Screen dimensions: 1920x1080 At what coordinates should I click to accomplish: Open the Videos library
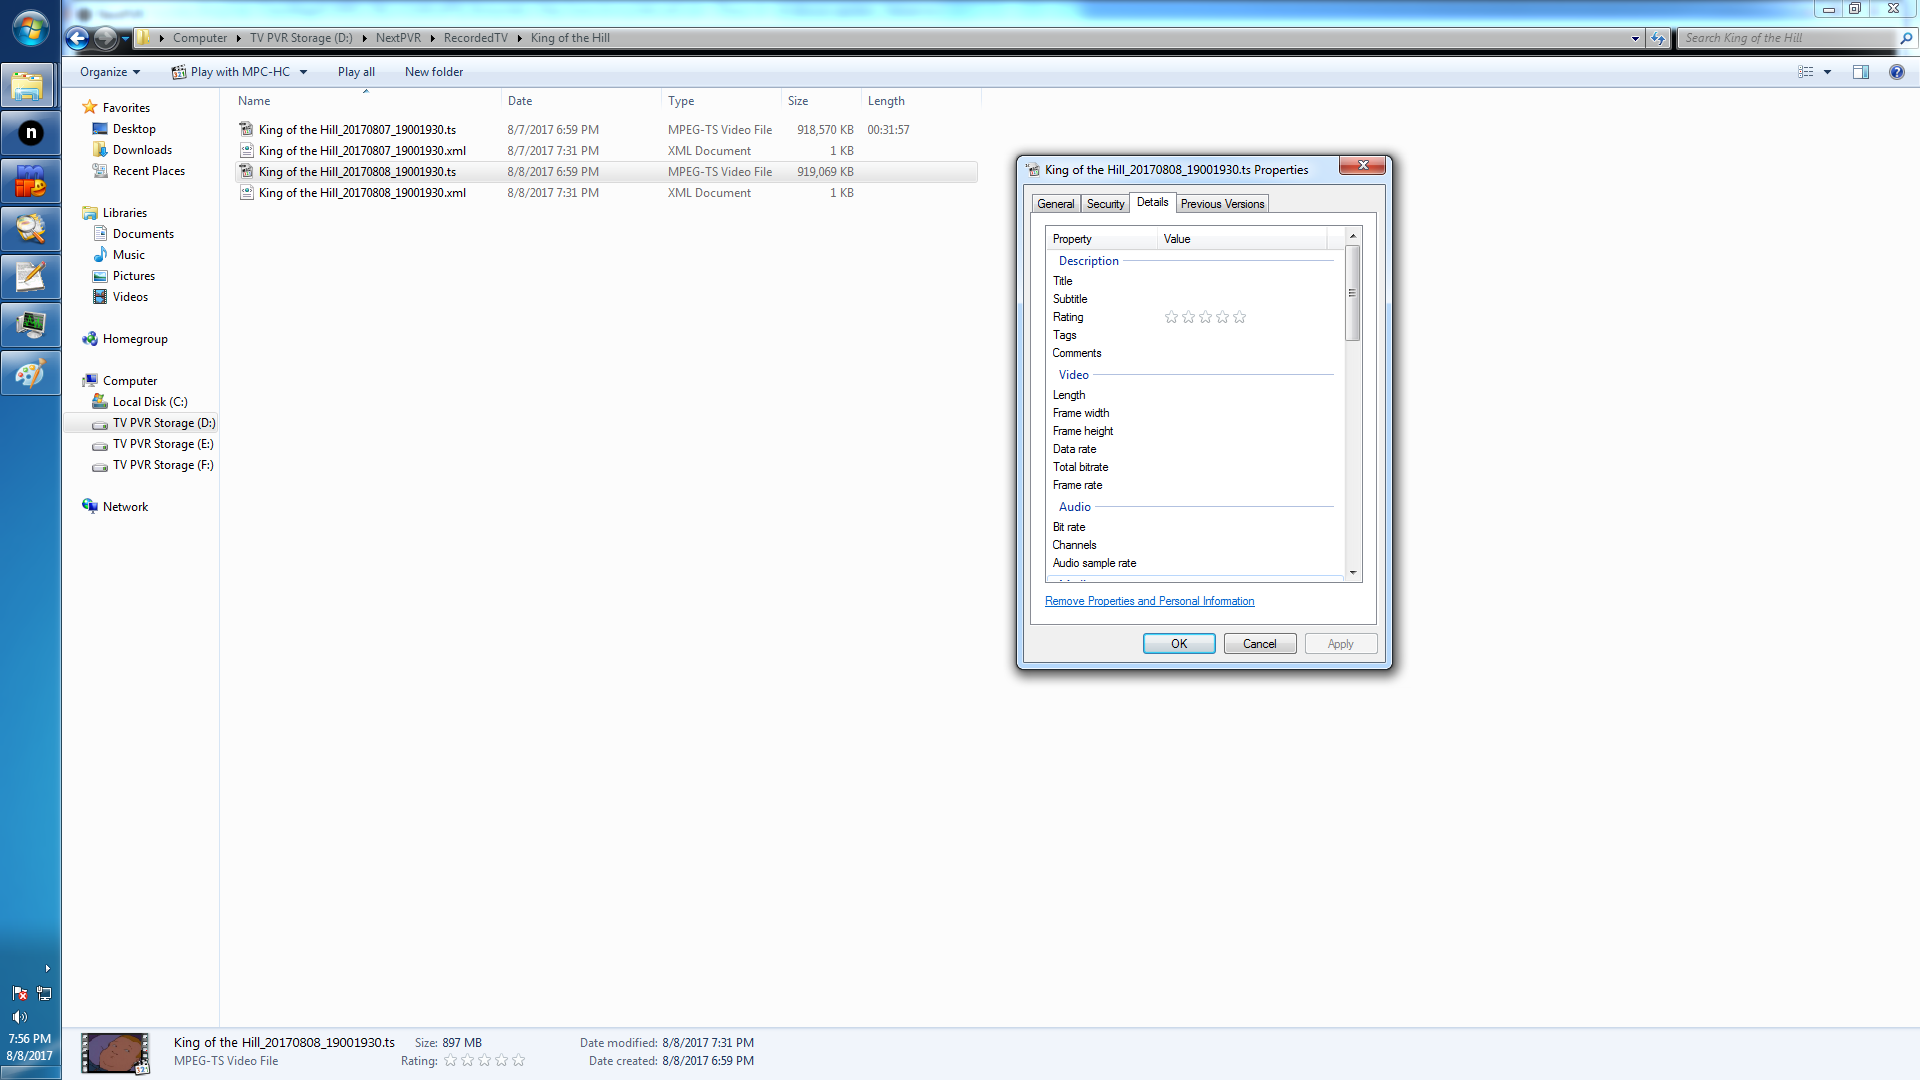(x=130, y=297)
